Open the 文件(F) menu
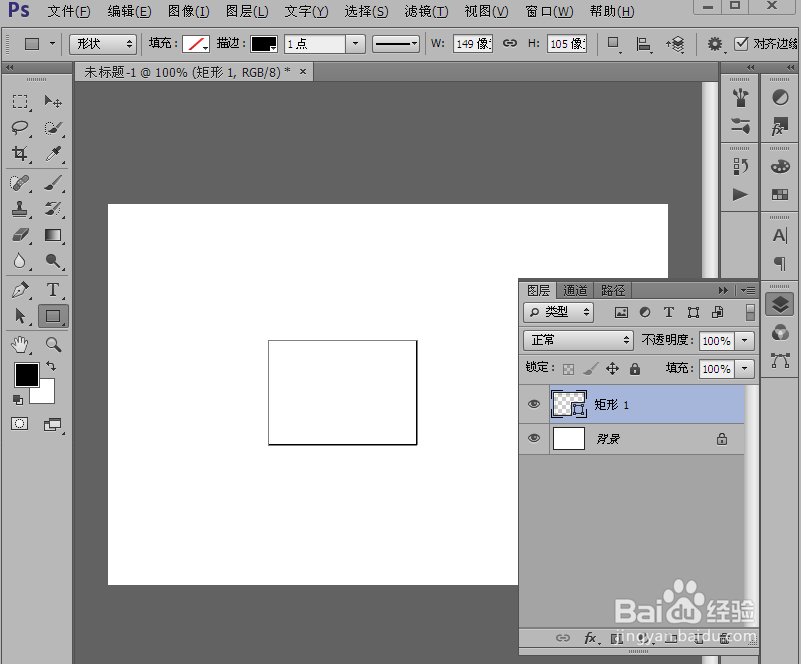 pyautogui.click(x=68, y=11)
